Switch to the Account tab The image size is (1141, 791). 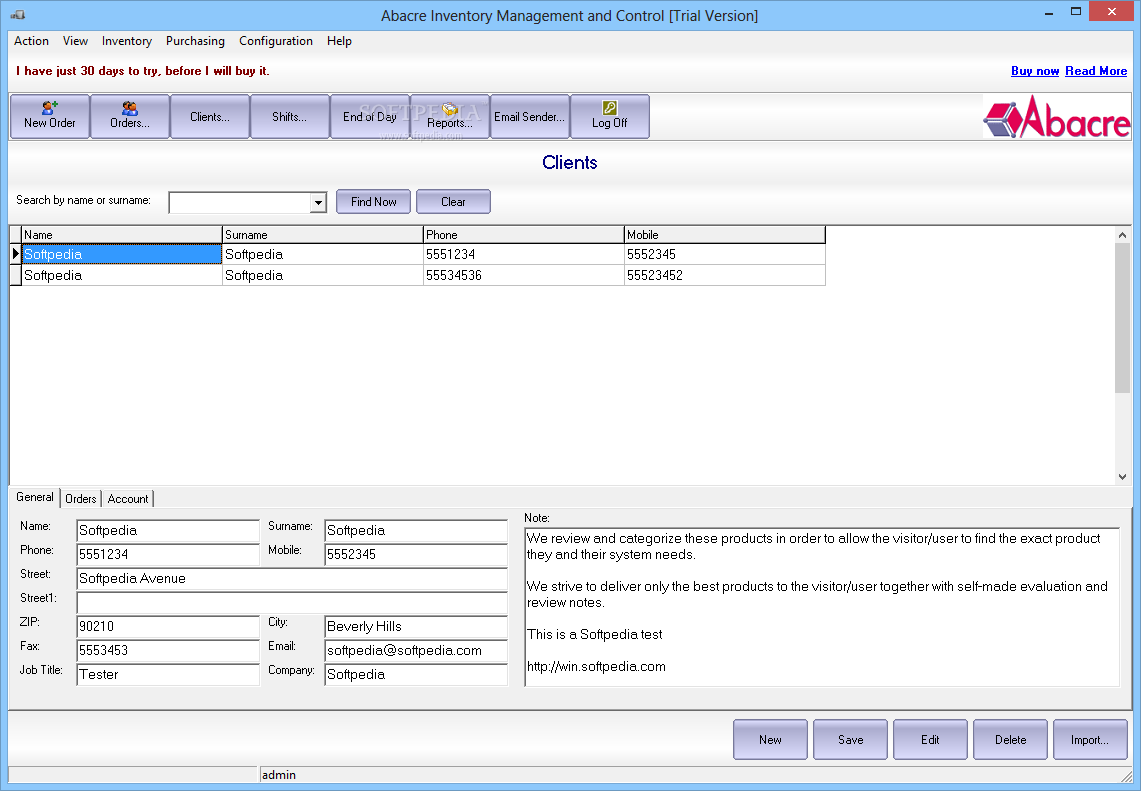click(128, 498)
